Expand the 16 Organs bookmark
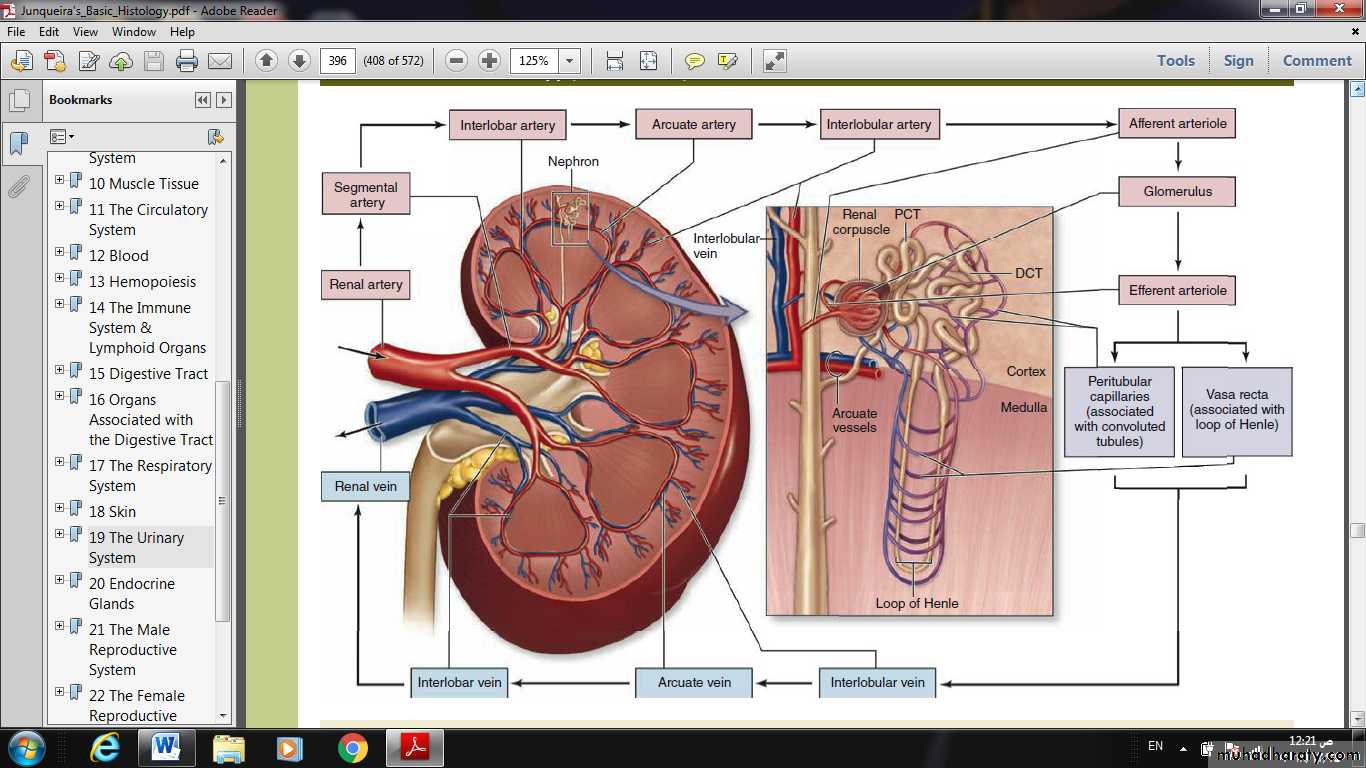The image size is (1366, 768). pos(60,396)
